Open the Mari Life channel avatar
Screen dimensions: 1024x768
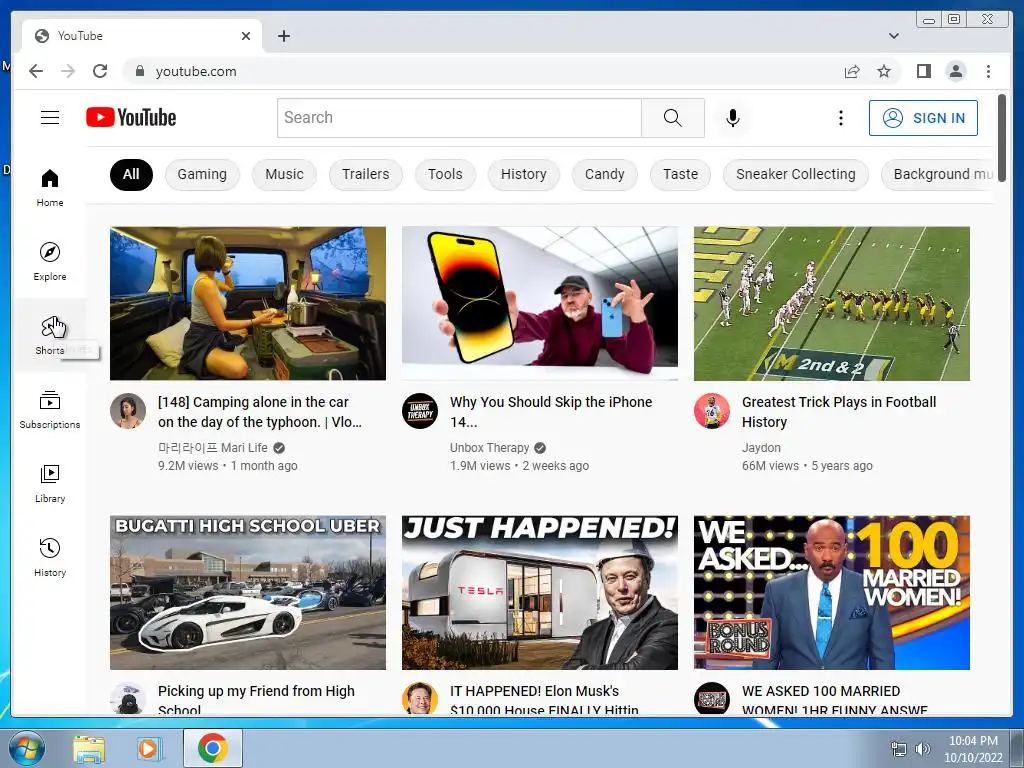pyautogui.click(x=128, y=411)
